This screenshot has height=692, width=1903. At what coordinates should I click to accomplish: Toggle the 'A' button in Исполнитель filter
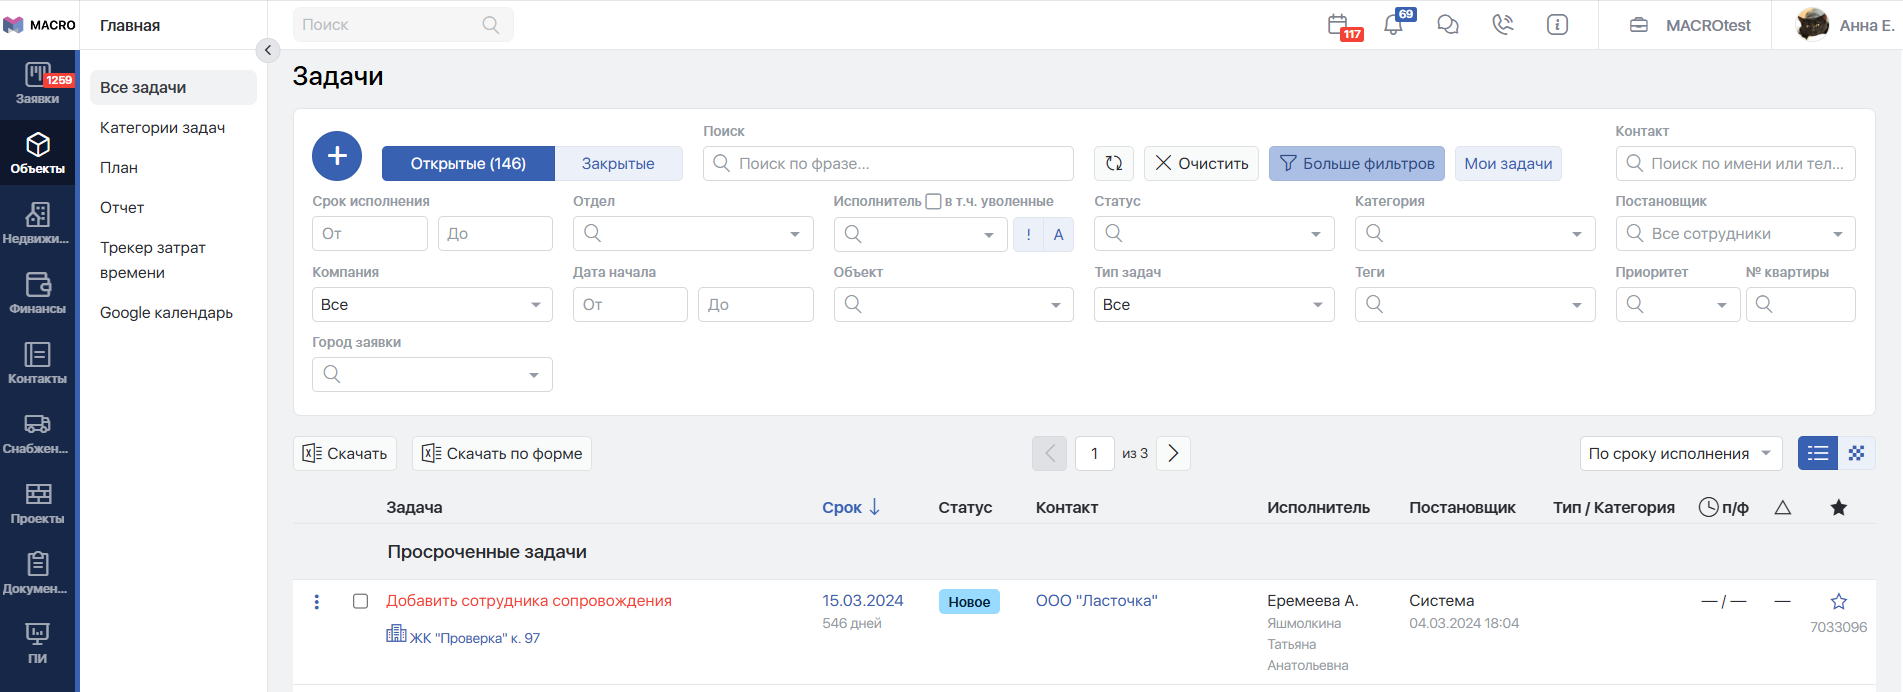1058,234
